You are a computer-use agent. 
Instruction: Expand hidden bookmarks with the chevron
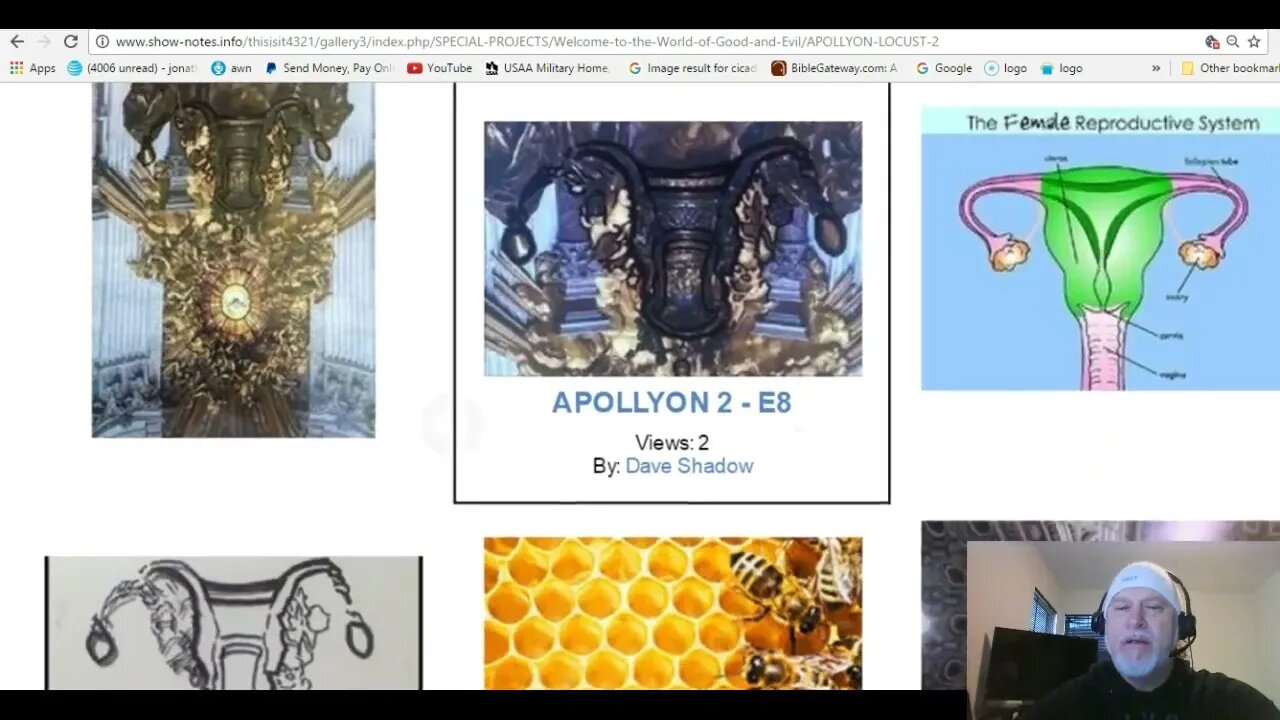[x=1156, y=68]
